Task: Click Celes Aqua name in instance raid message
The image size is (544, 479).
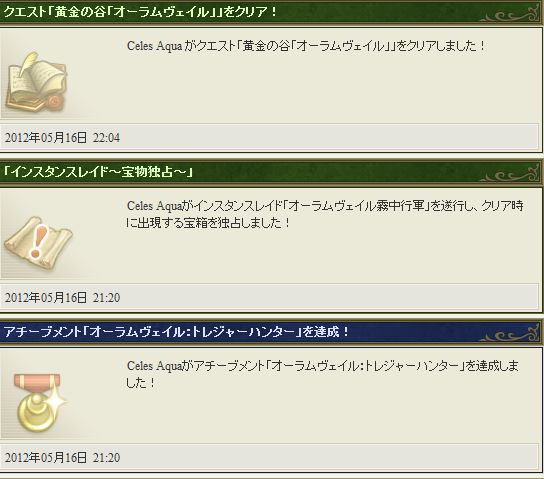Action: pos(154,206)
